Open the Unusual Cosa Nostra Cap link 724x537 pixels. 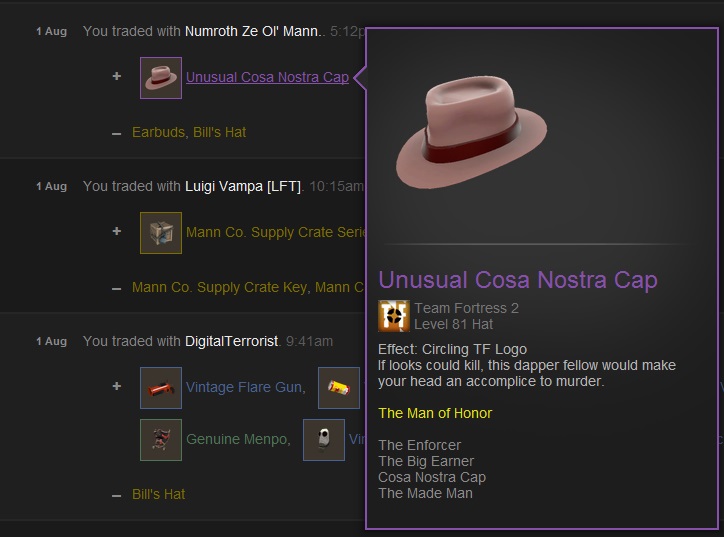point(267,77)
